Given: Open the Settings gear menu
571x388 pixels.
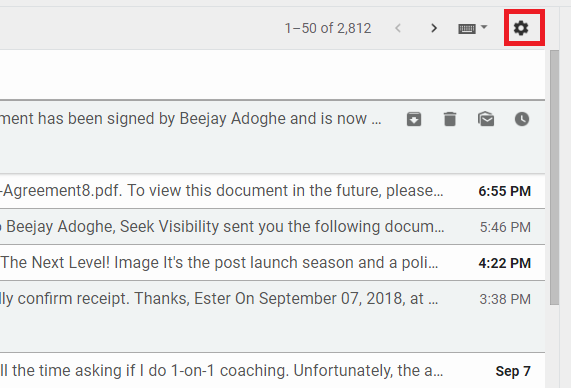Looking at the screenshot, I should click(x=521, y=28).
